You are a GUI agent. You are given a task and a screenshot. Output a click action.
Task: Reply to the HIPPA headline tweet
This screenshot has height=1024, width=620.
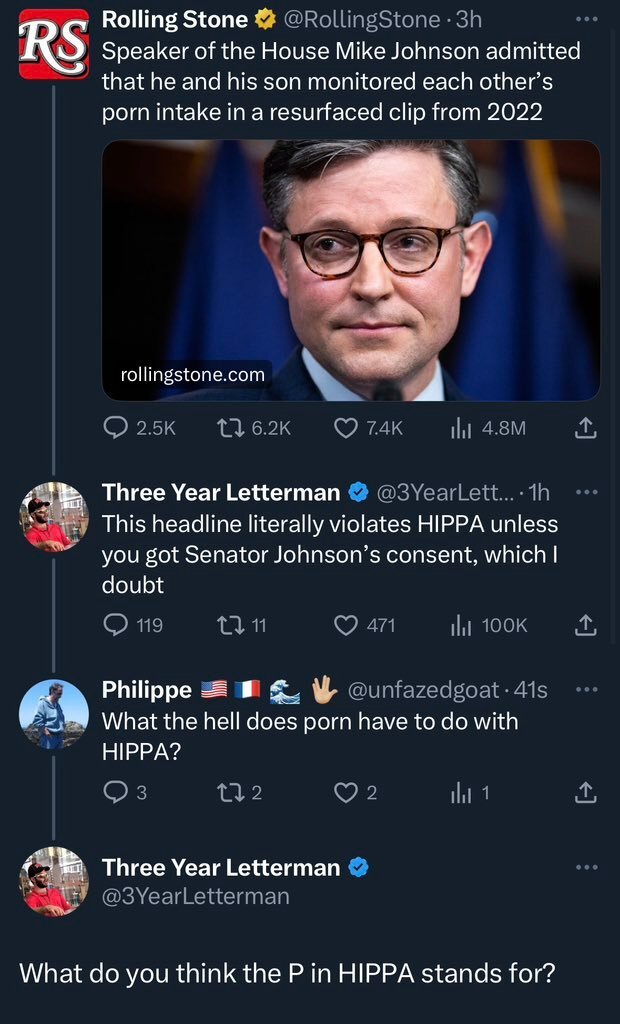click(x=115, y=625)
